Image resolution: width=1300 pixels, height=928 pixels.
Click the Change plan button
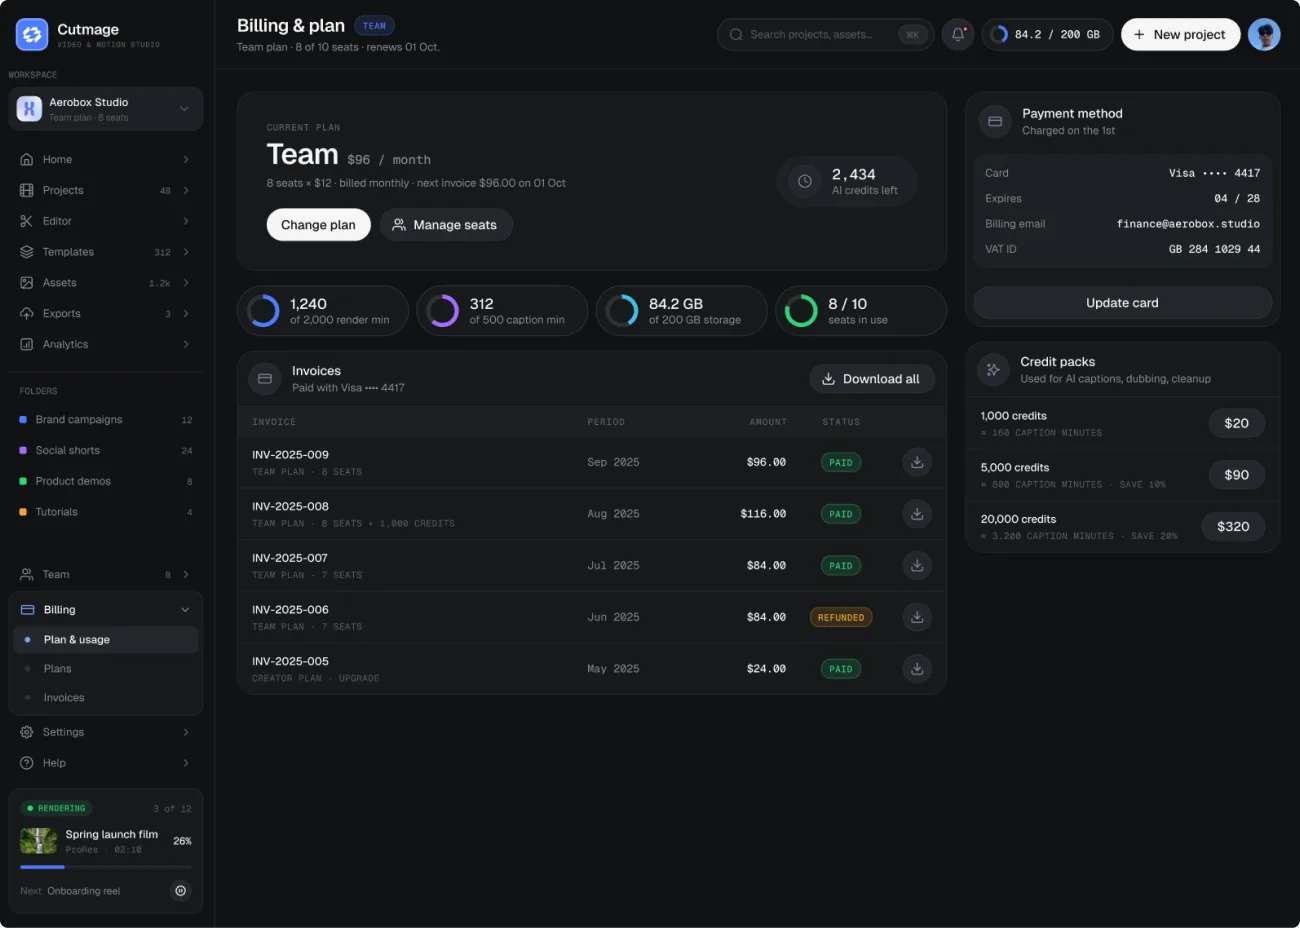(x=318, y=225)
